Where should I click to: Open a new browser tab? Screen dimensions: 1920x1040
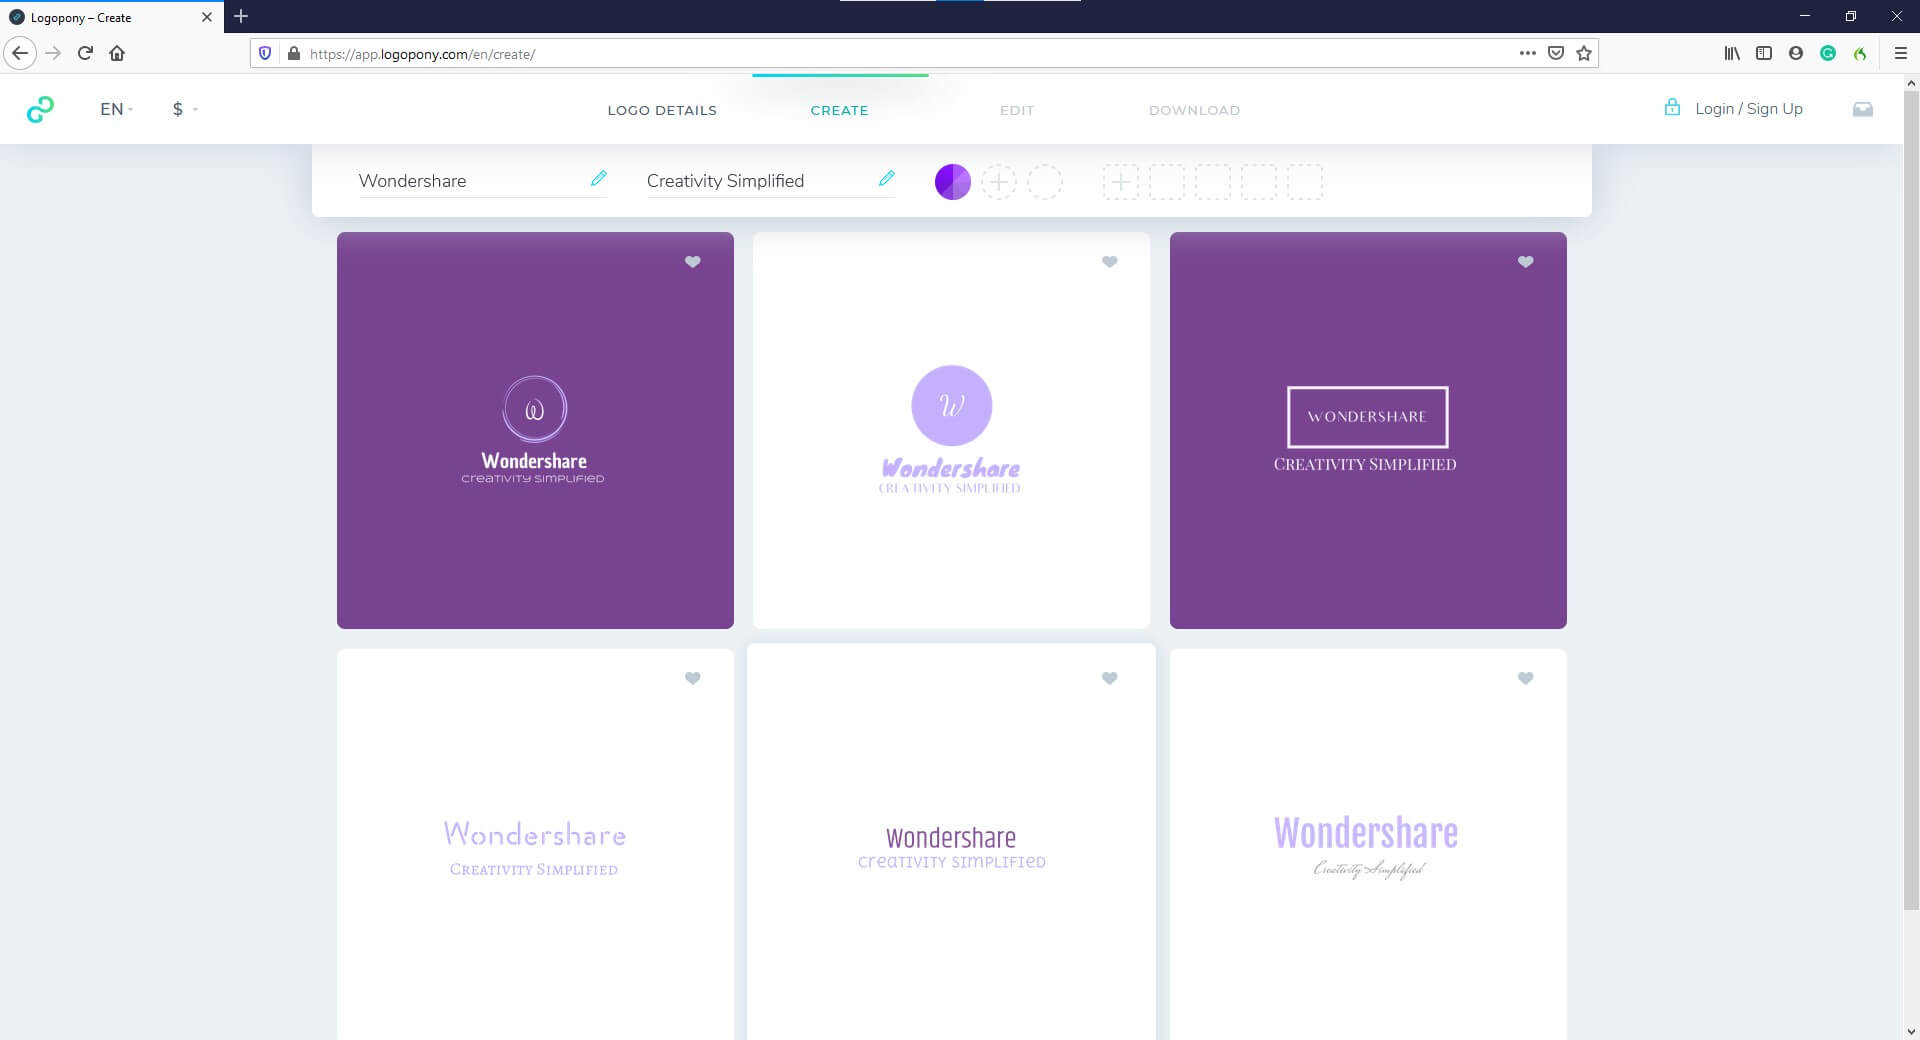(x=241, y=16)
